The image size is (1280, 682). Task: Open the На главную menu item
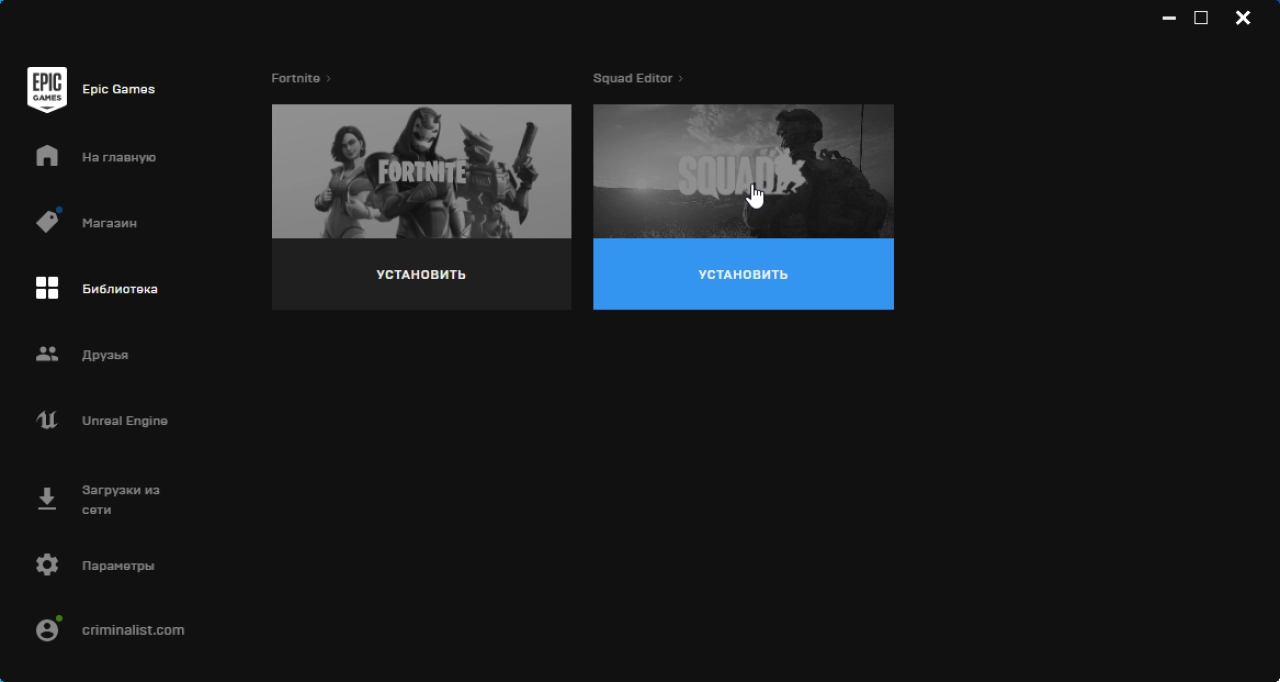click(119, 157)
